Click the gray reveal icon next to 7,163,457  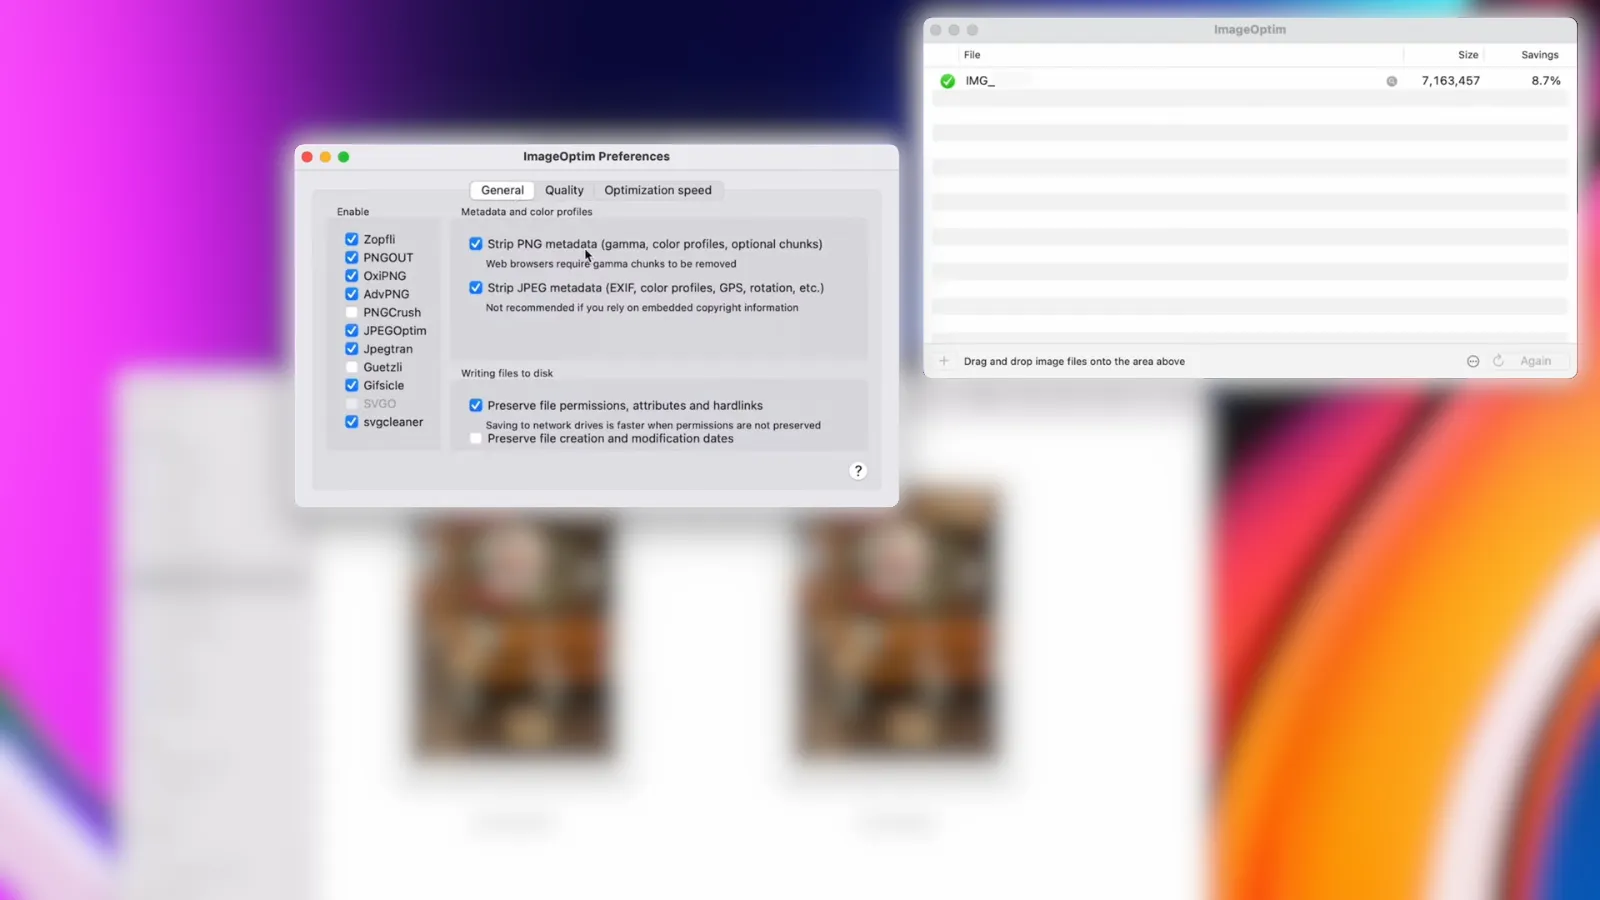(x=1391, y=81)
